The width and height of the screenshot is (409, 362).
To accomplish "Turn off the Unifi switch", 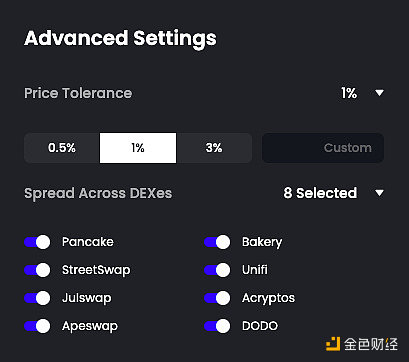I will (x=217, y=270).
